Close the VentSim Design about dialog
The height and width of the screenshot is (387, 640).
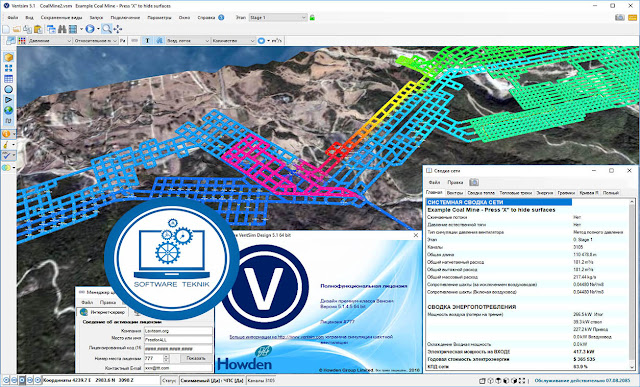click(x=416, y=235)
